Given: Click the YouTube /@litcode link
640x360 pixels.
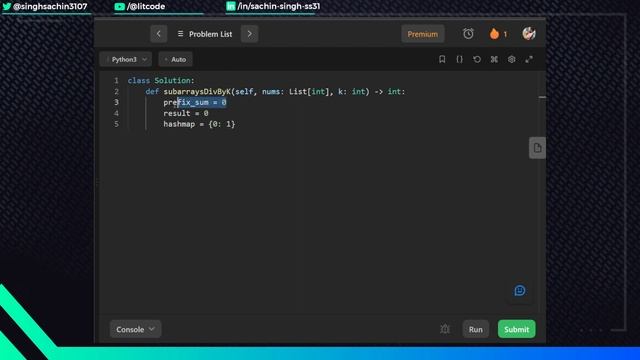Looking at the screenshot, I should click(140, 7).
